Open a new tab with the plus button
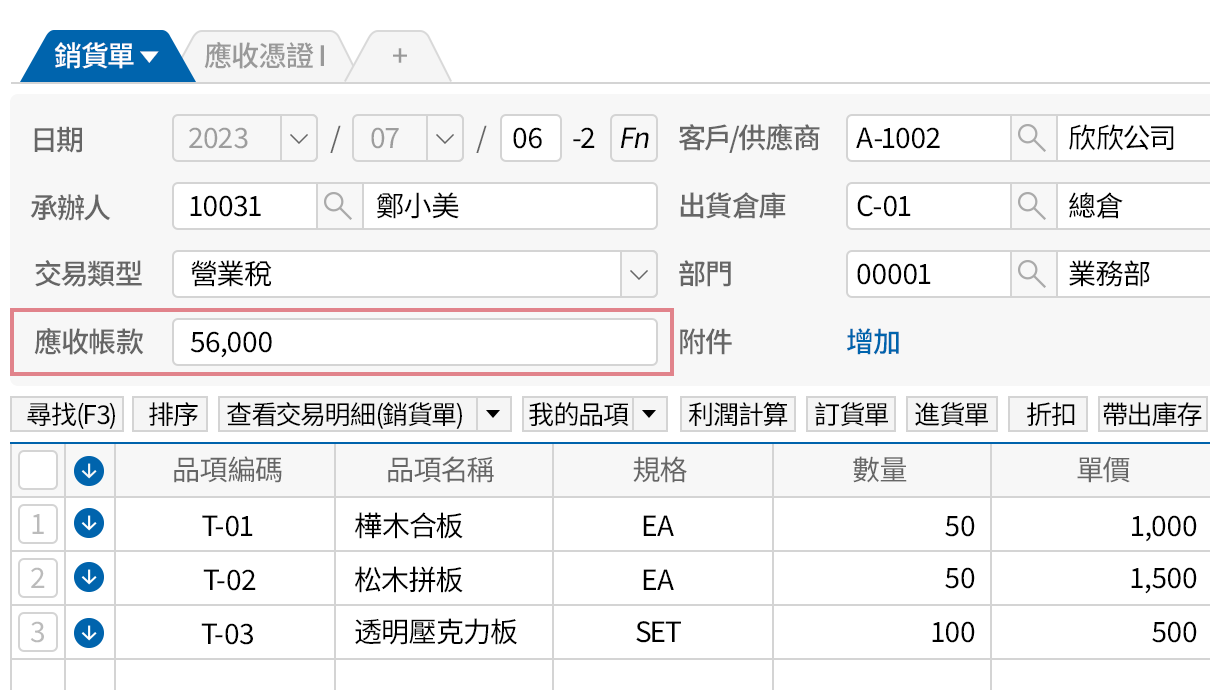 (x=399, y=56)
